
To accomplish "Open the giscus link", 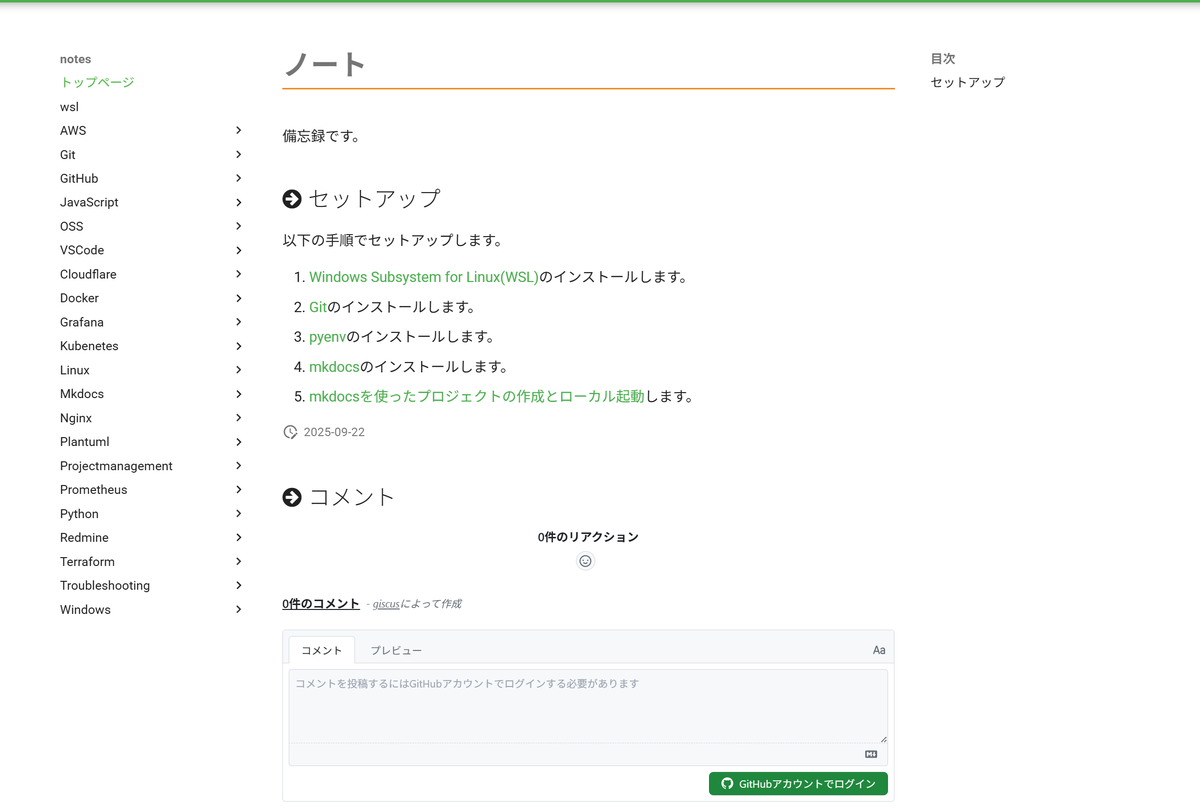I will click(x=386, y=604).
